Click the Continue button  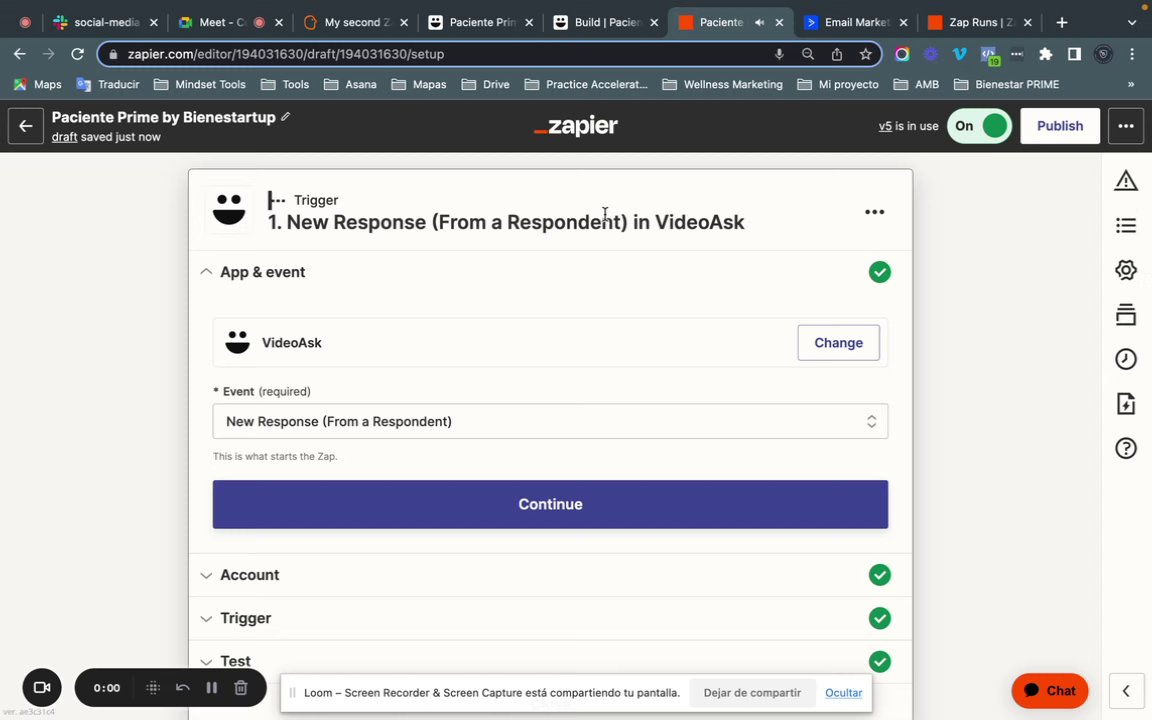click(550, 504)
